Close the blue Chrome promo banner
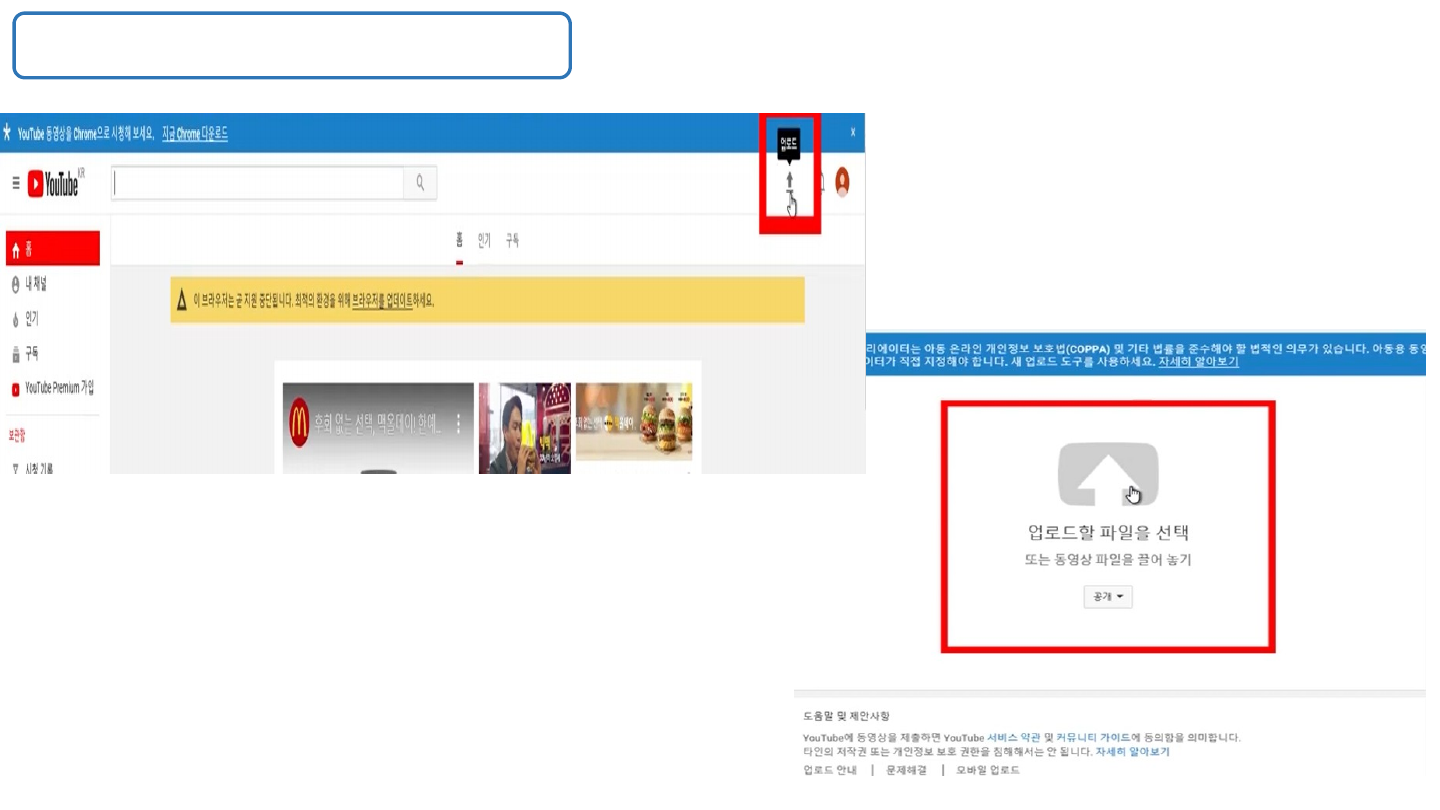This screenshot has width=1440, height=810. (853, 132)
